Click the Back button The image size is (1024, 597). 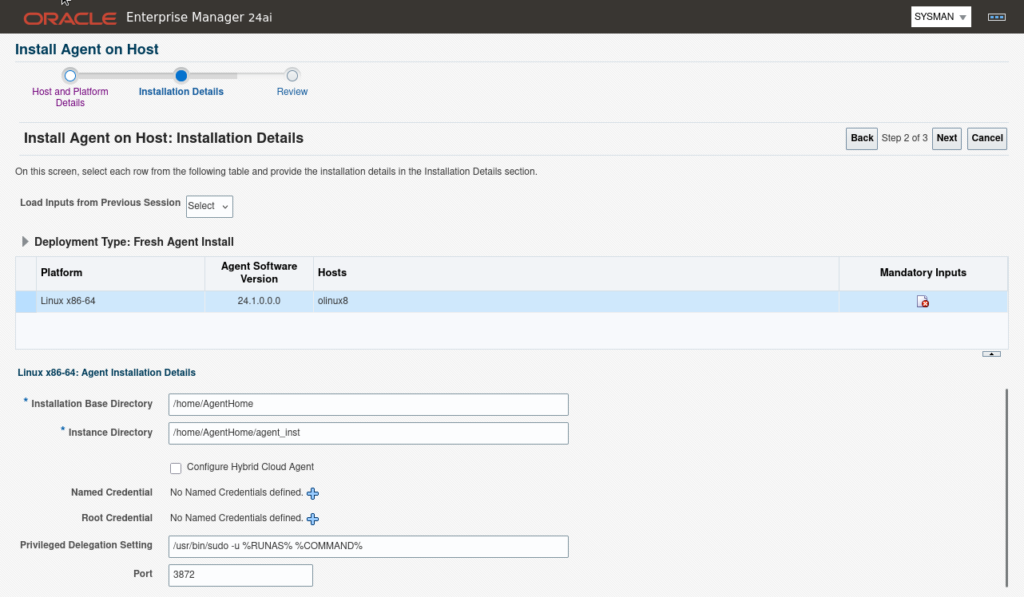pos(862,138)
